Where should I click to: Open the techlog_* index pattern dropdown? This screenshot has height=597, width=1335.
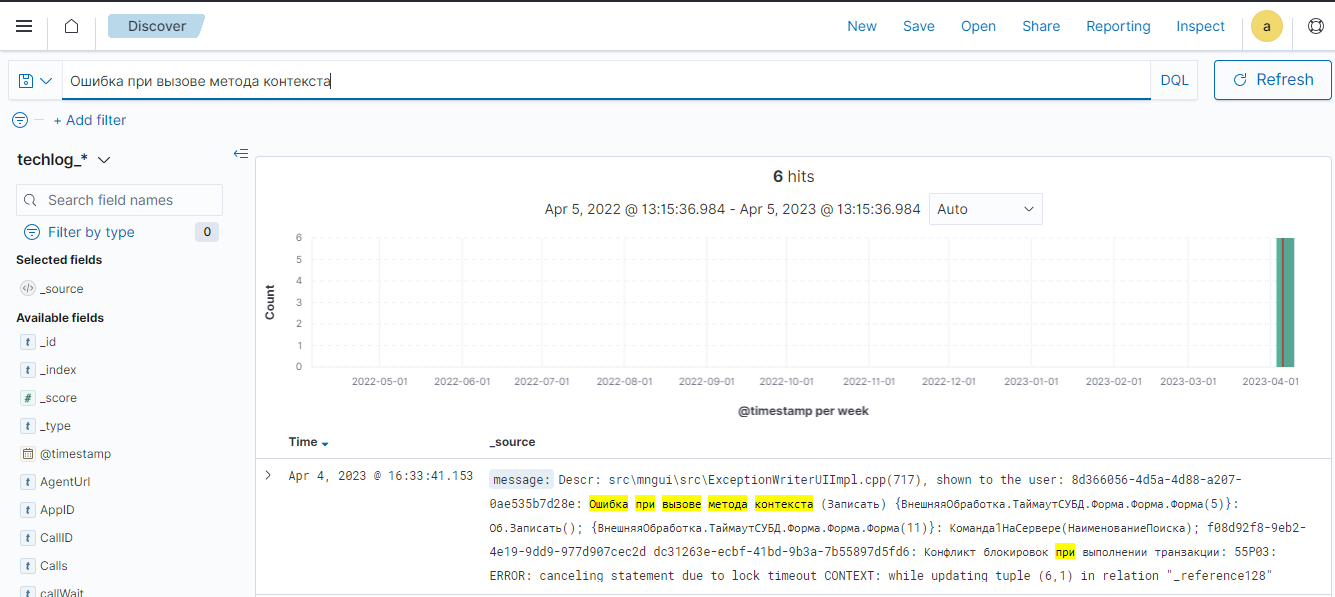pyautogui.click(x=64, y=160)
